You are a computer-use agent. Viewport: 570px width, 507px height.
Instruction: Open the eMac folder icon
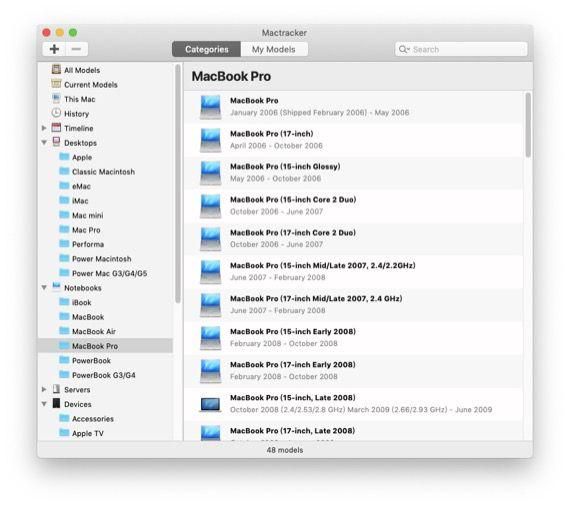tap(64, 186)
